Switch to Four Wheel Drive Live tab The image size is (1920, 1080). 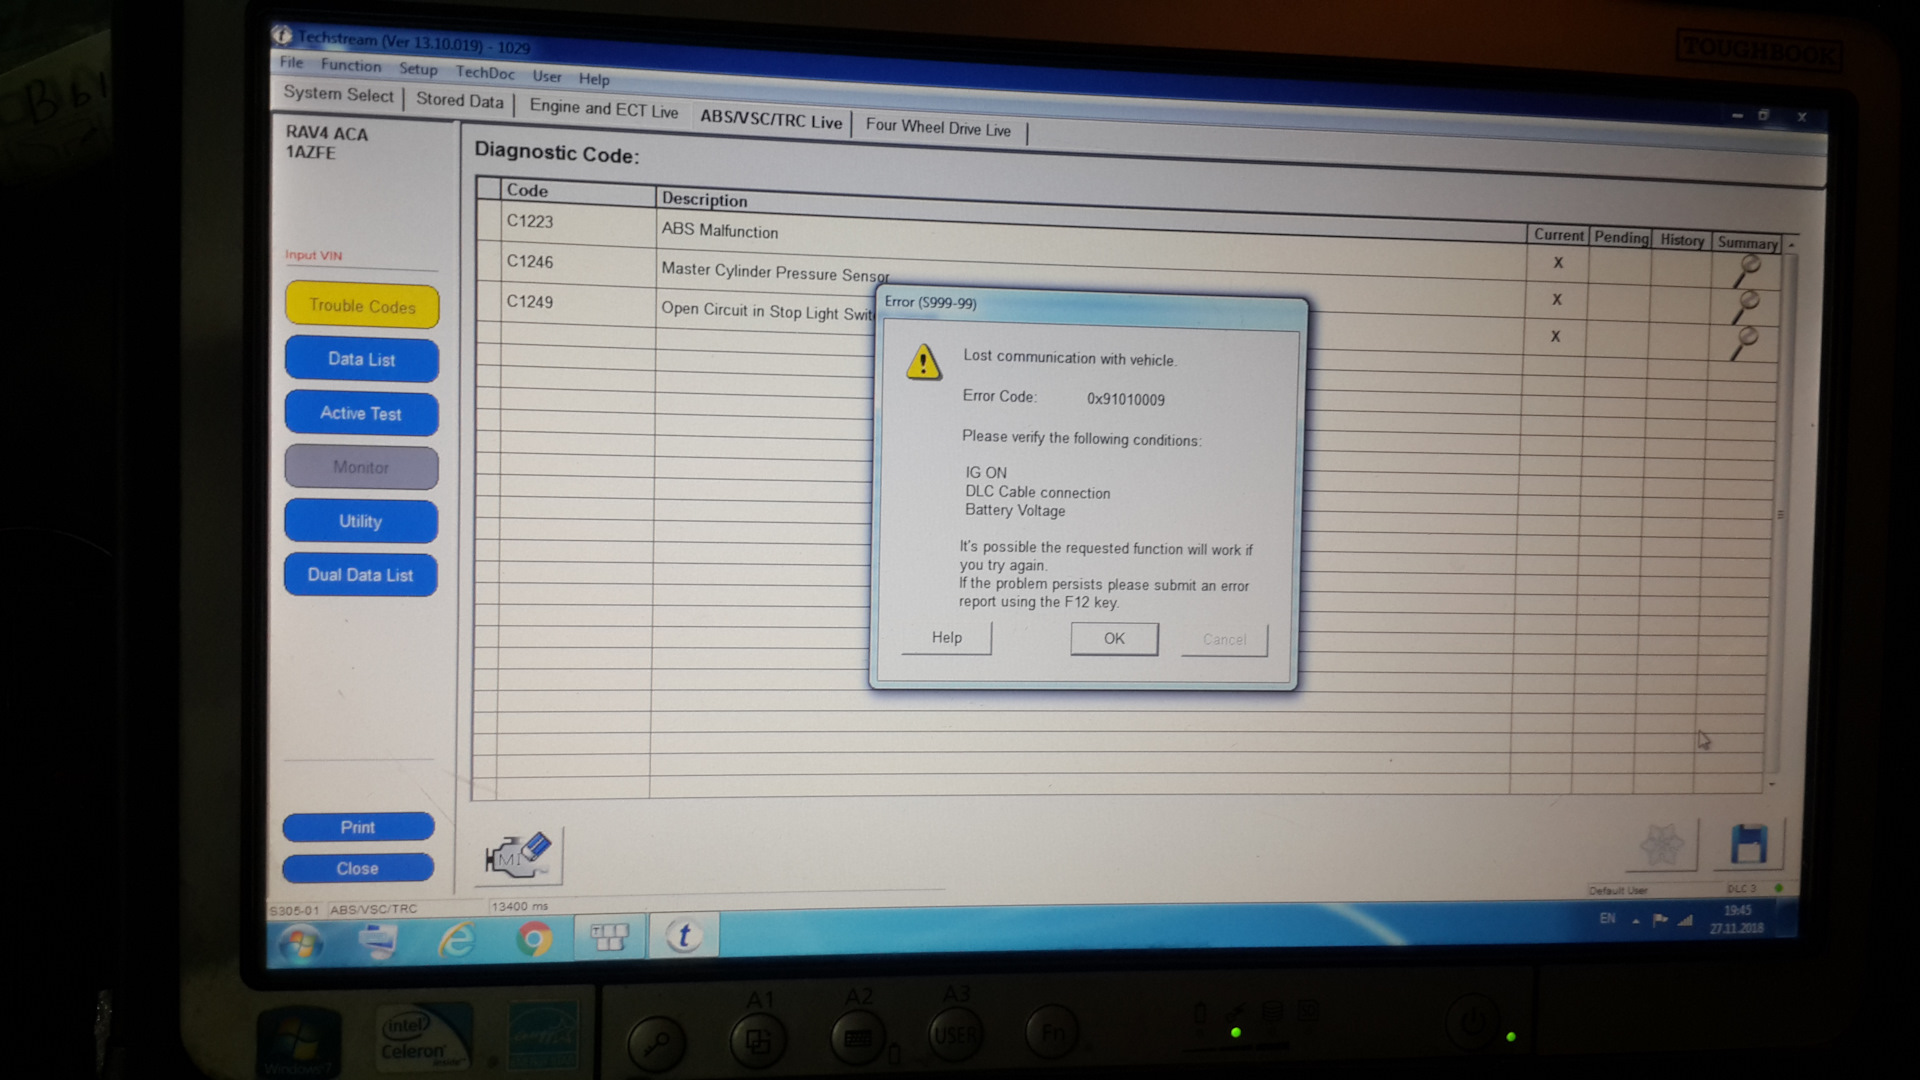[x=937, y=128]
